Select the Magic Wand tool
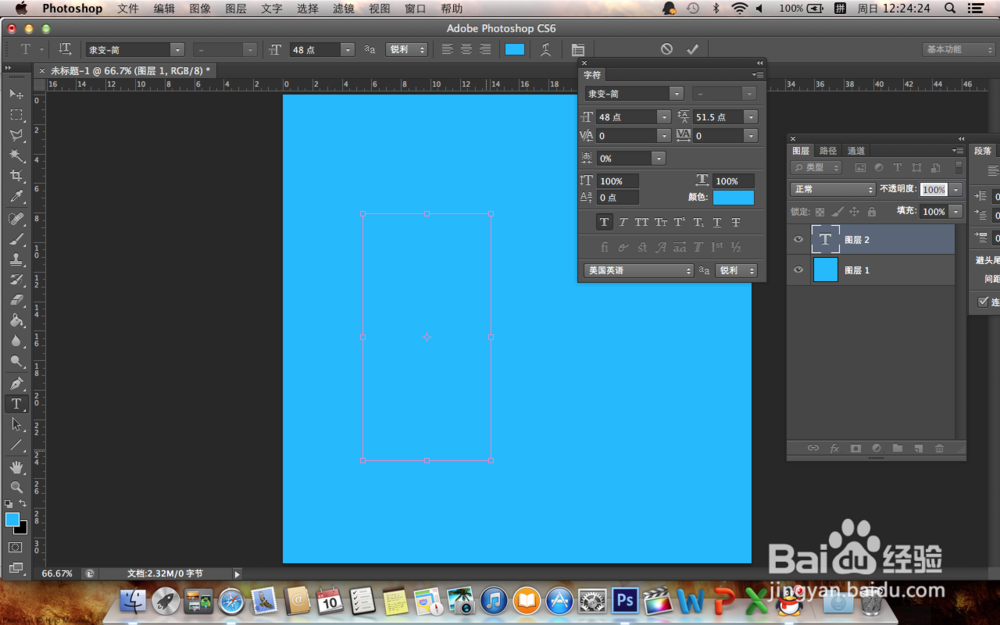Image resolution: width=1000 pixels, height=625 pixels. coord(16,156)
